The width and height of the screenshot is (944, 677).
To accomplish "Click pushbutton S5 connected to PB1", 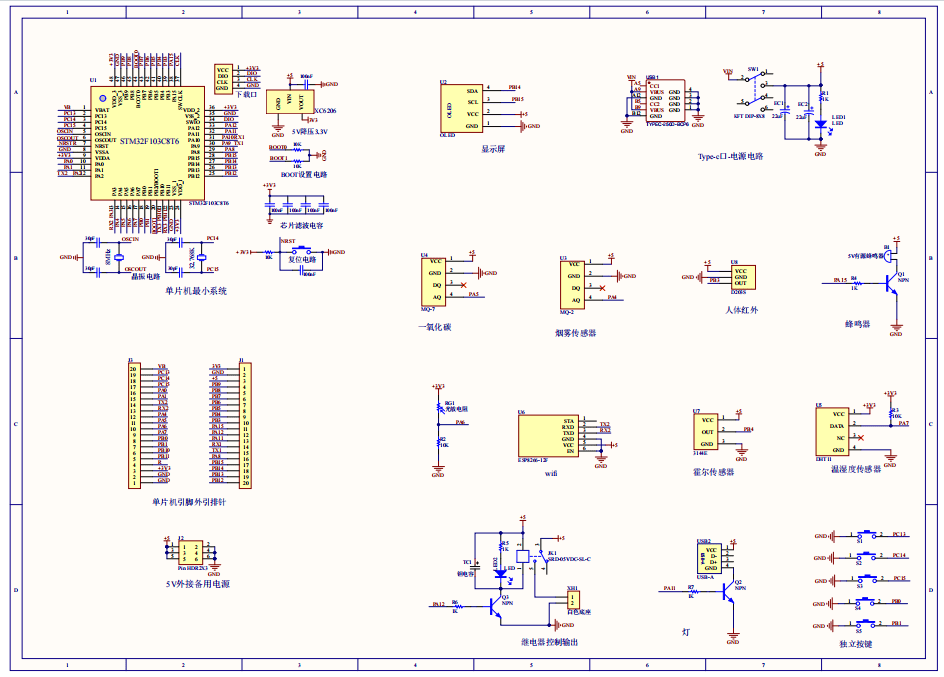I will click(x=866, y=623).
